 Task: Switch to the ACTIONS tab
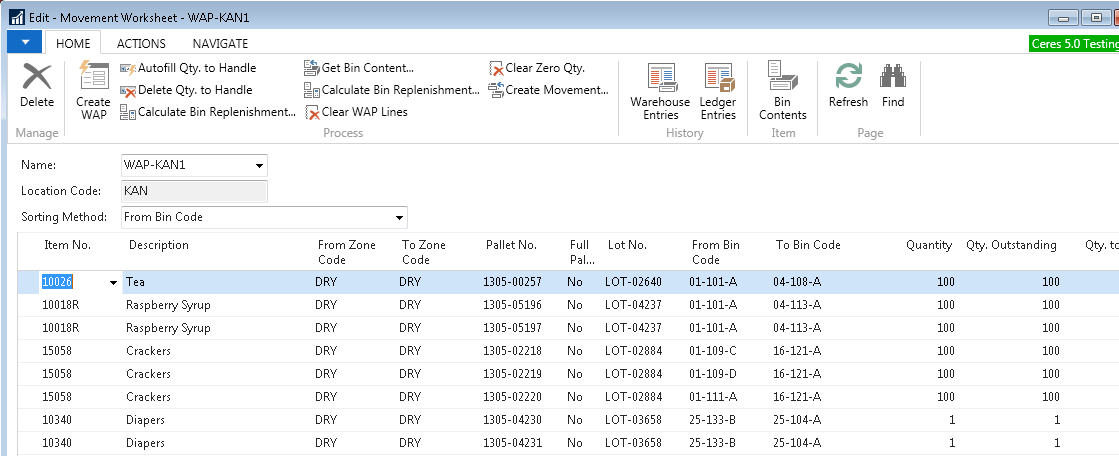click(141, 43)
